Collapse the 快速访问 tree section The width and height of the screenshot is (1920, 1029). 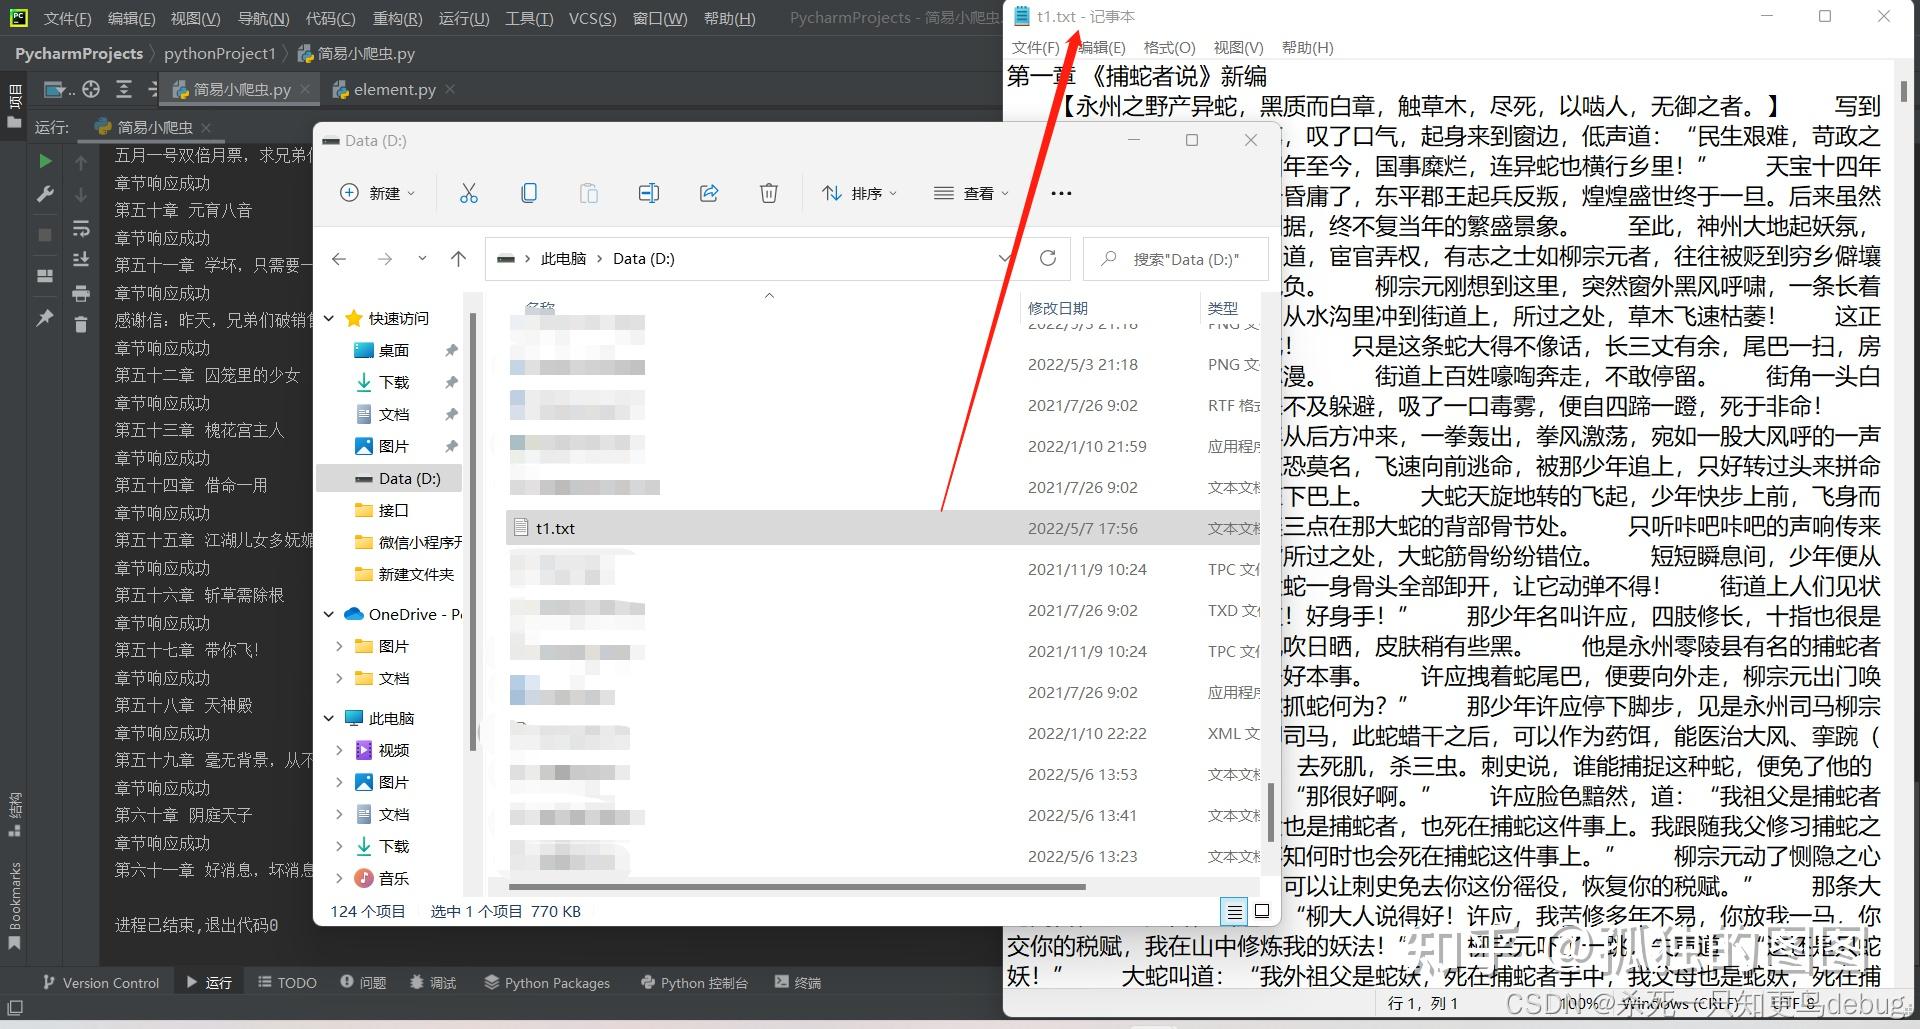[x=329, y=318]
